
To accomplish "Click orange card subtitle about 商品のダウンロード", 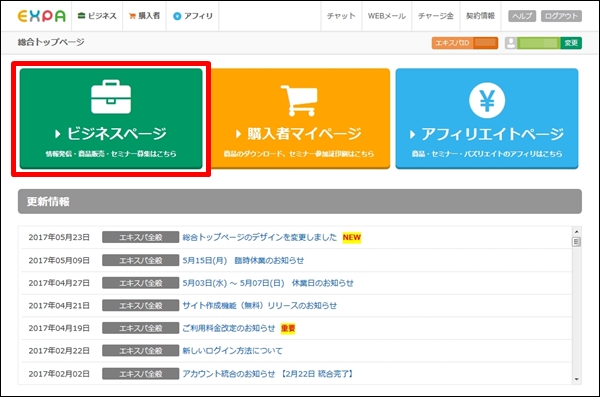I will pyautogui.click(x=298, y=154).
